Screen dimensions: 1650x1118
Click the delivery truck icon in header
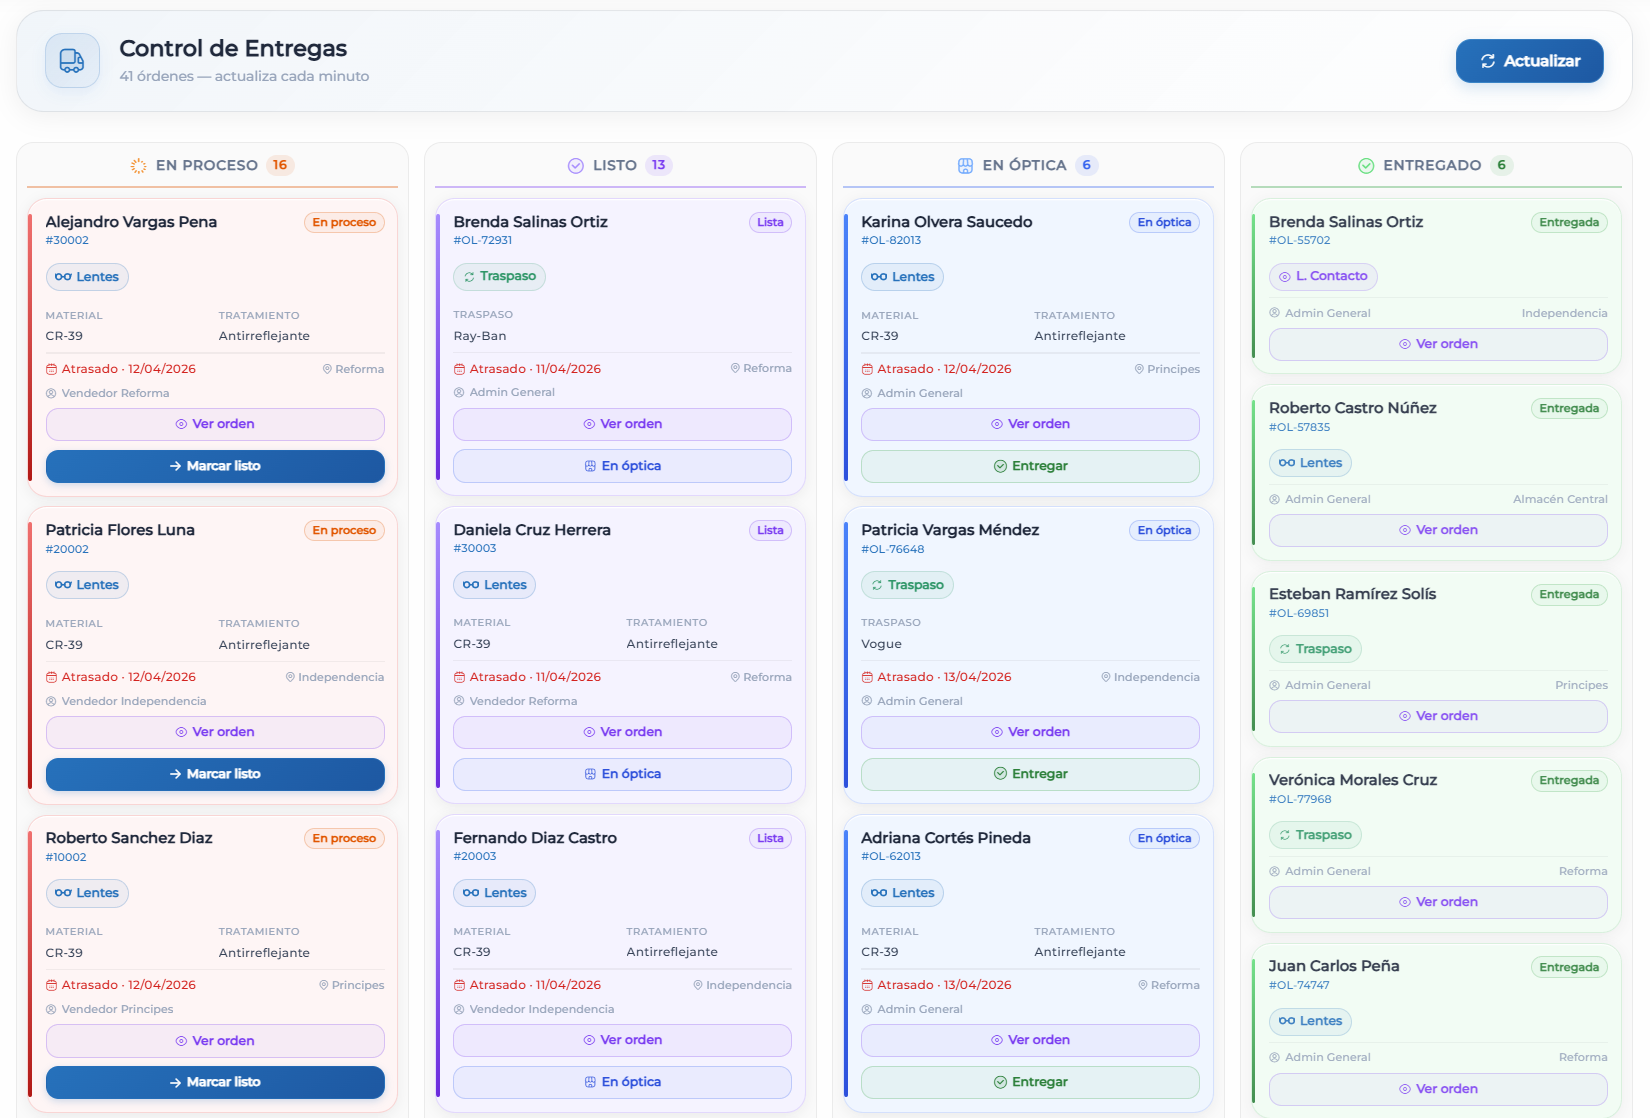[x=72, y=61]
